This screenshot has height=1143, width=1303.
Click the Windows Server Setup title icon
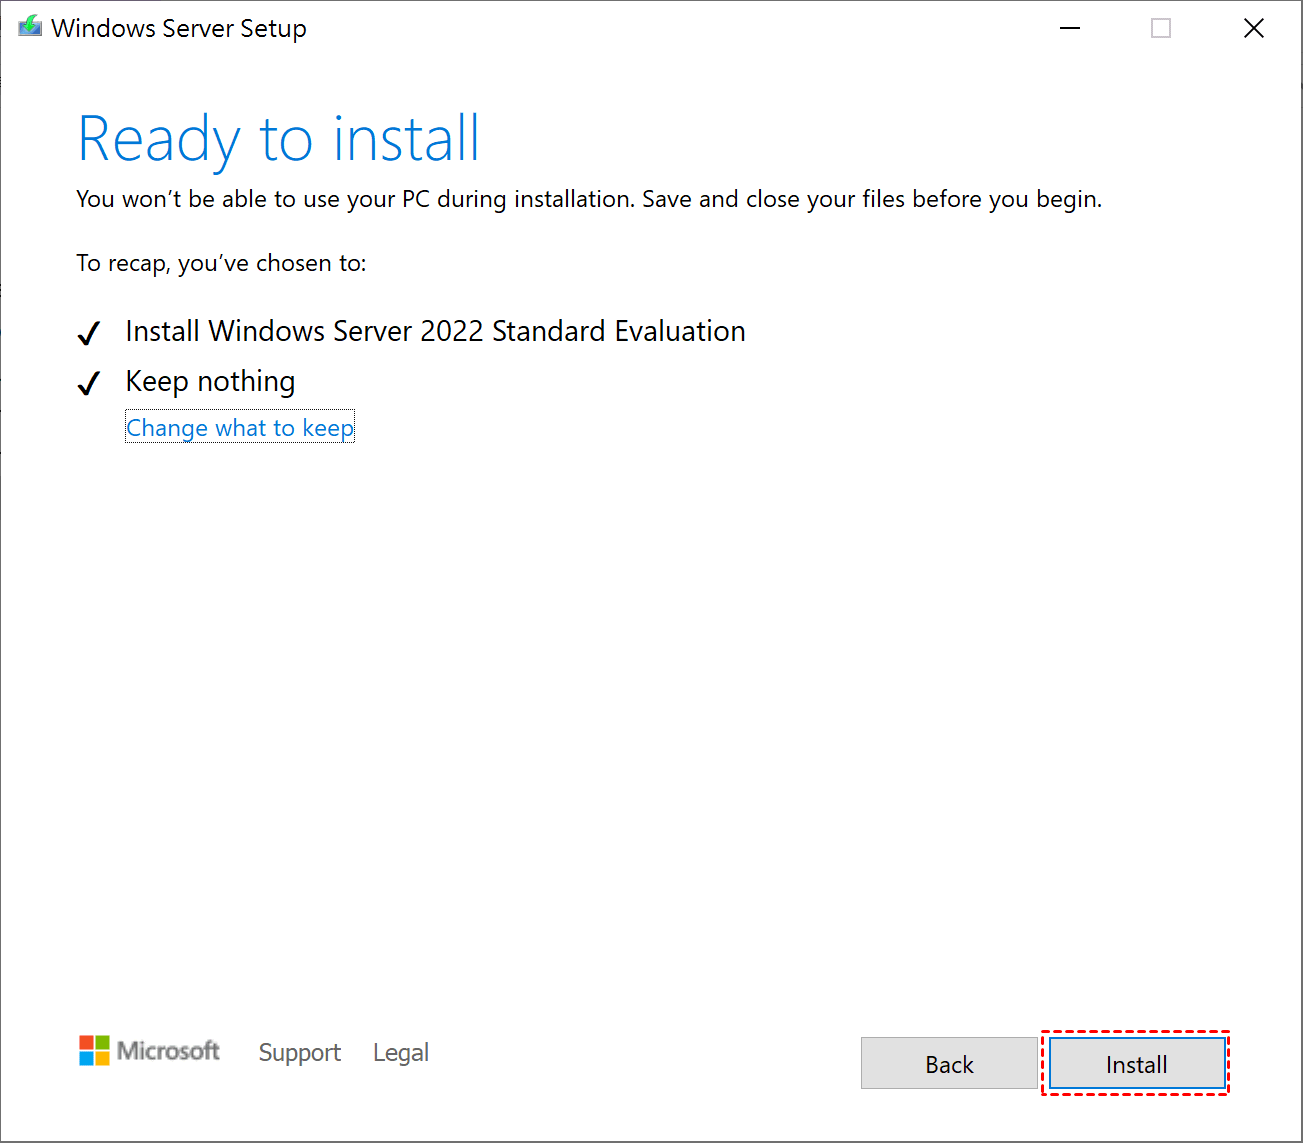pyautogui.click(x=30, y=27)
